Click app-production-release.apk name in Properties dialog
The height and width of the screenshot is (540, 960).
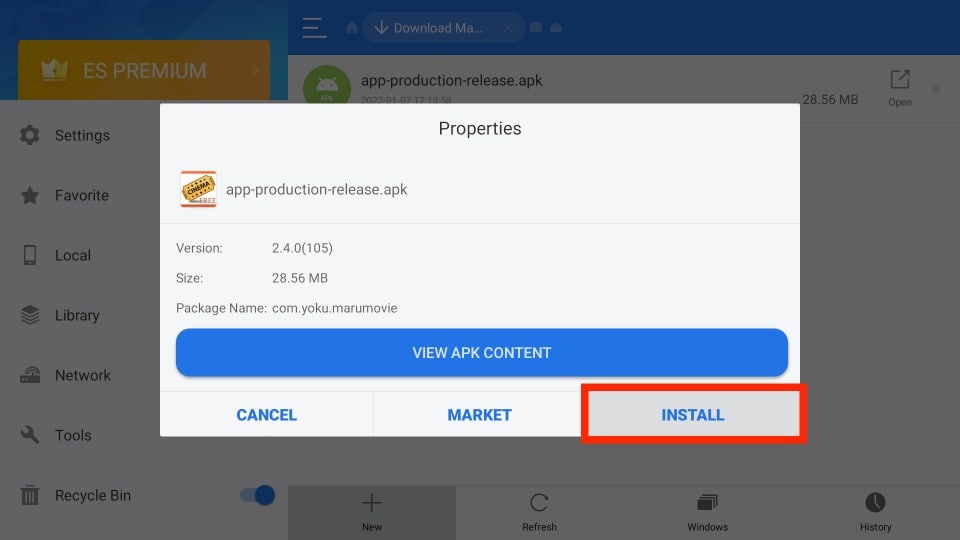pyautogui.click(x=317, y=189)
